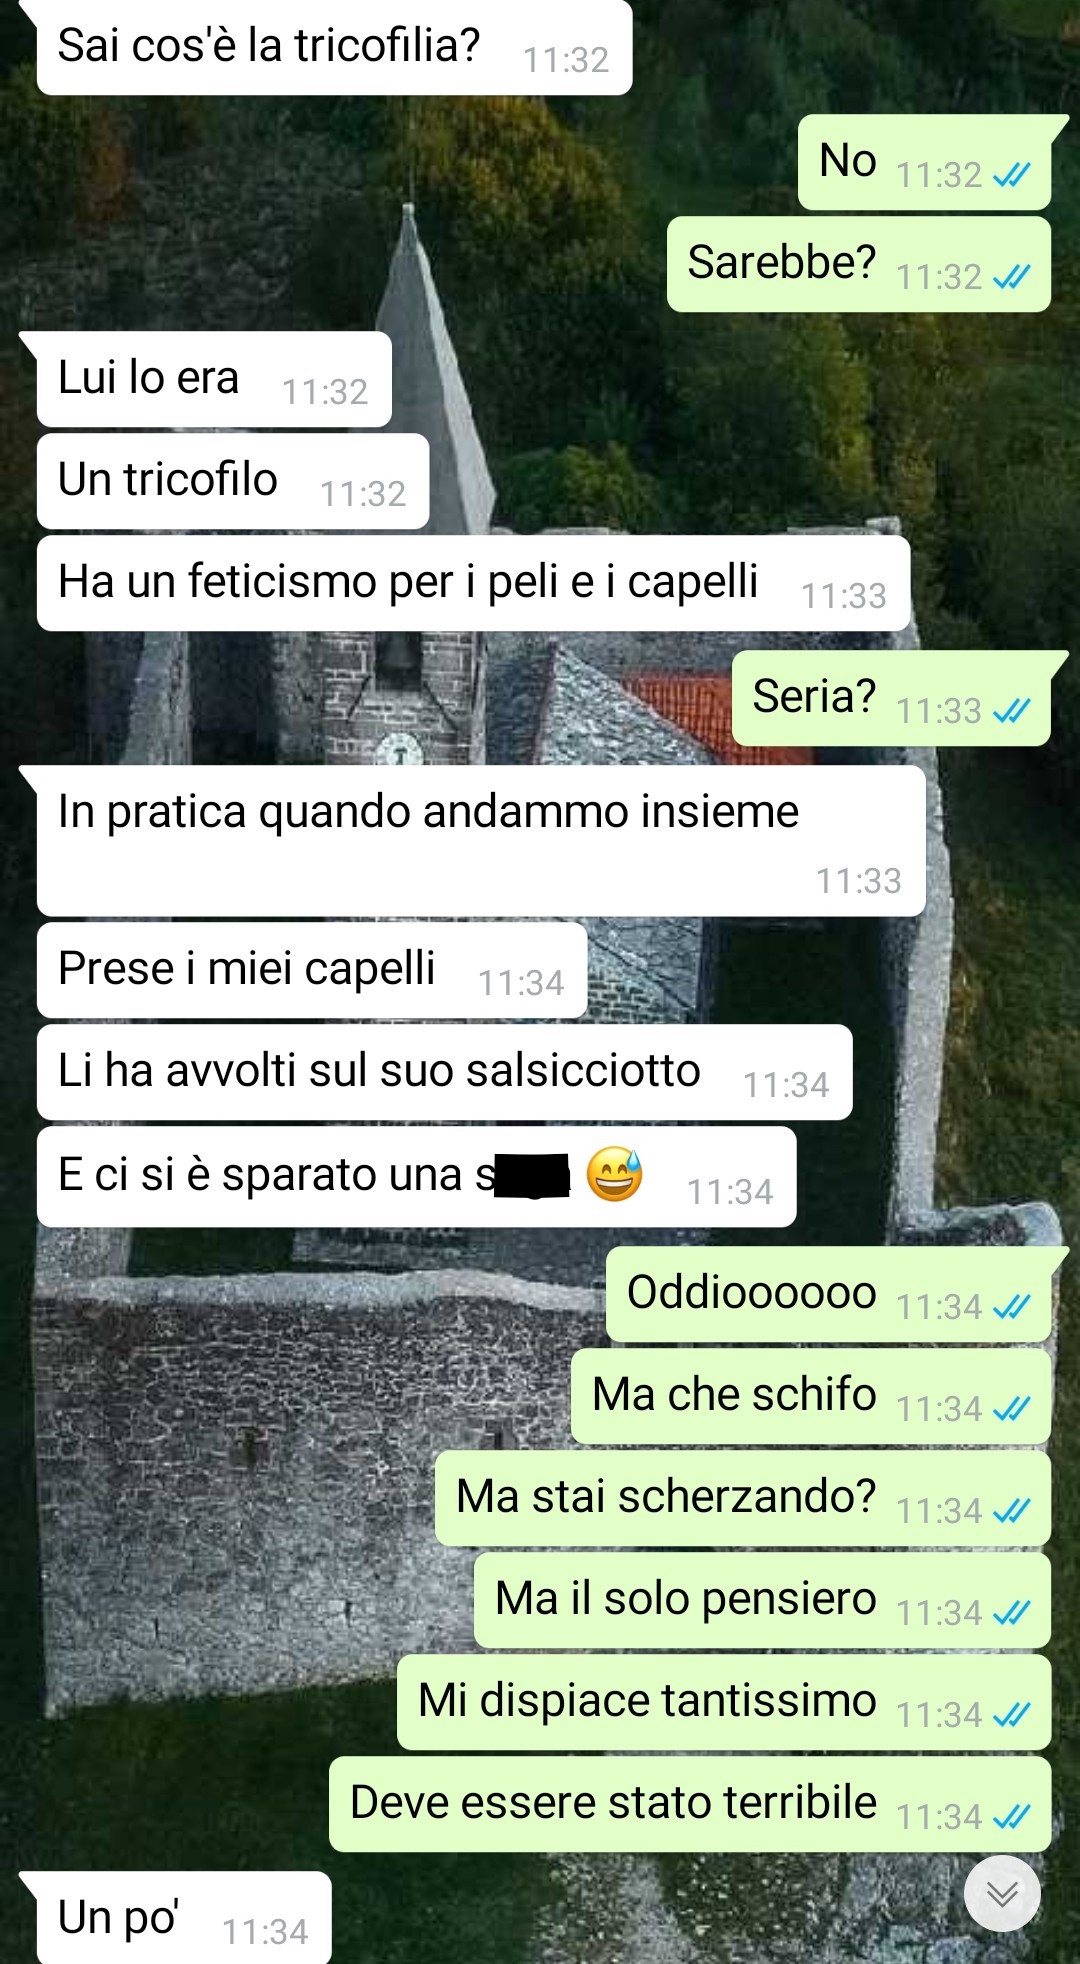Select the "Un po'" message bubble
Image resolution: width=1080 pixels, height=1964 pixels.
[184, 1917]
